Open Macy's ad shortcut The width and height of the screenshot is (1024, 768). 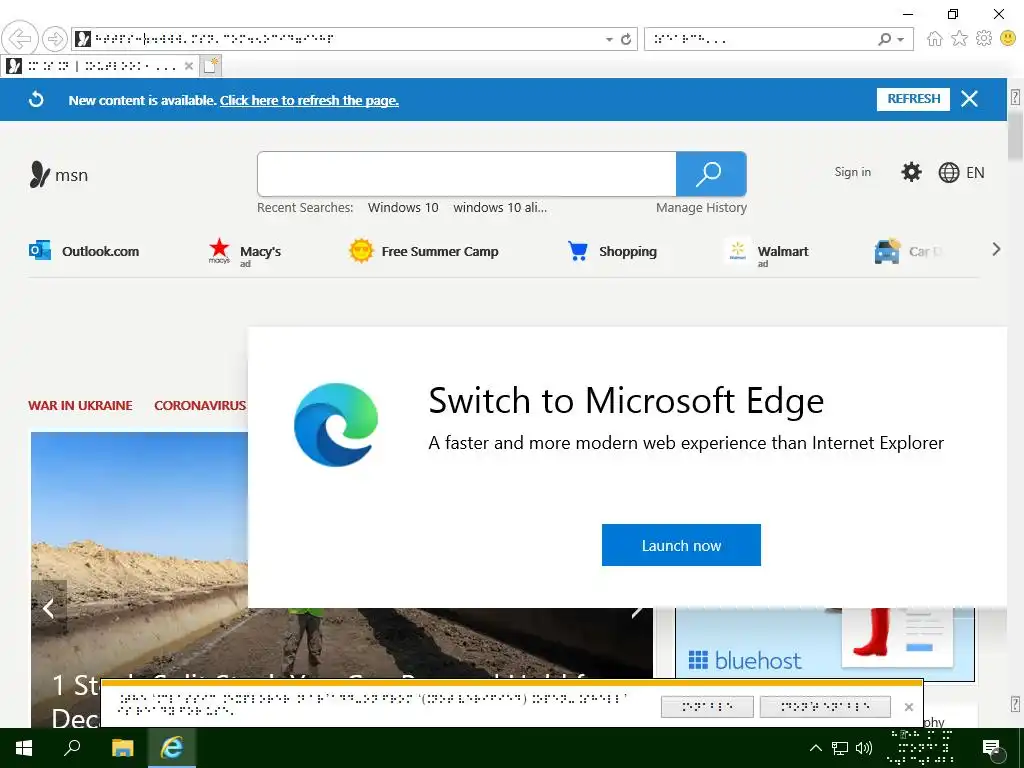245,252
